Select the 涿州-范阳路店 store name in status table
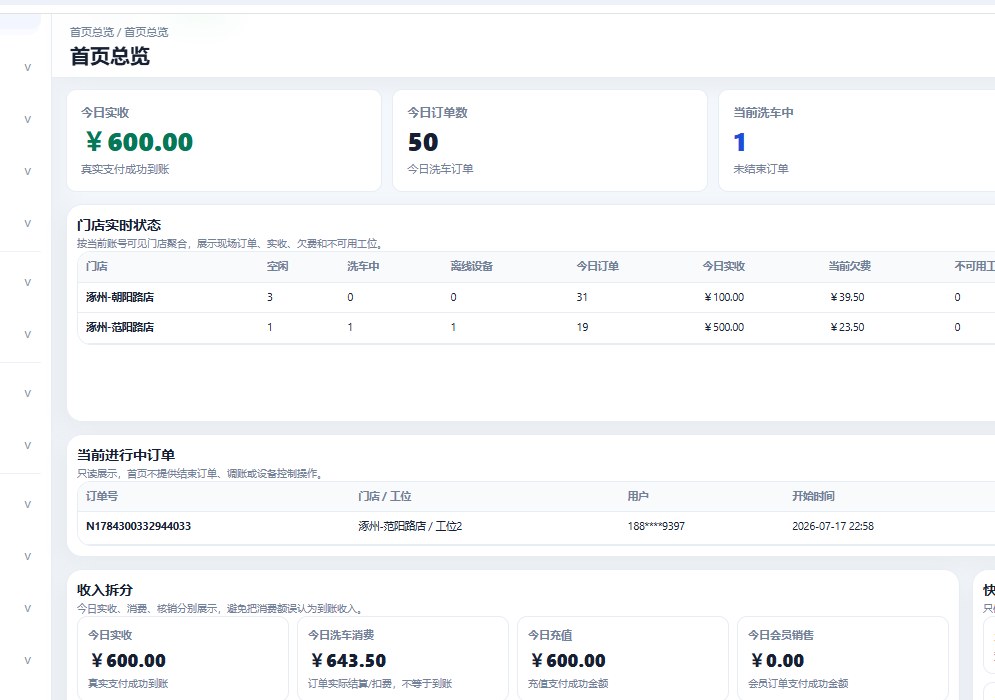The height and width of the screenshot is (700, 995). [x=120, y=327]
